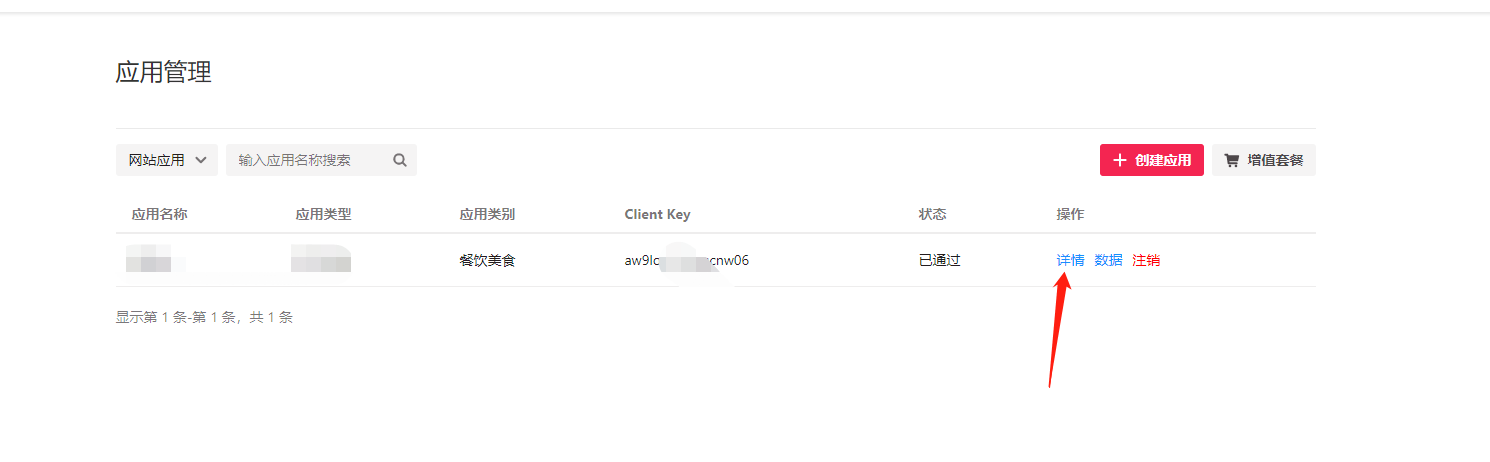Click the Client Key value starting with aw9

pyautogui.click(x=686, y=261)
